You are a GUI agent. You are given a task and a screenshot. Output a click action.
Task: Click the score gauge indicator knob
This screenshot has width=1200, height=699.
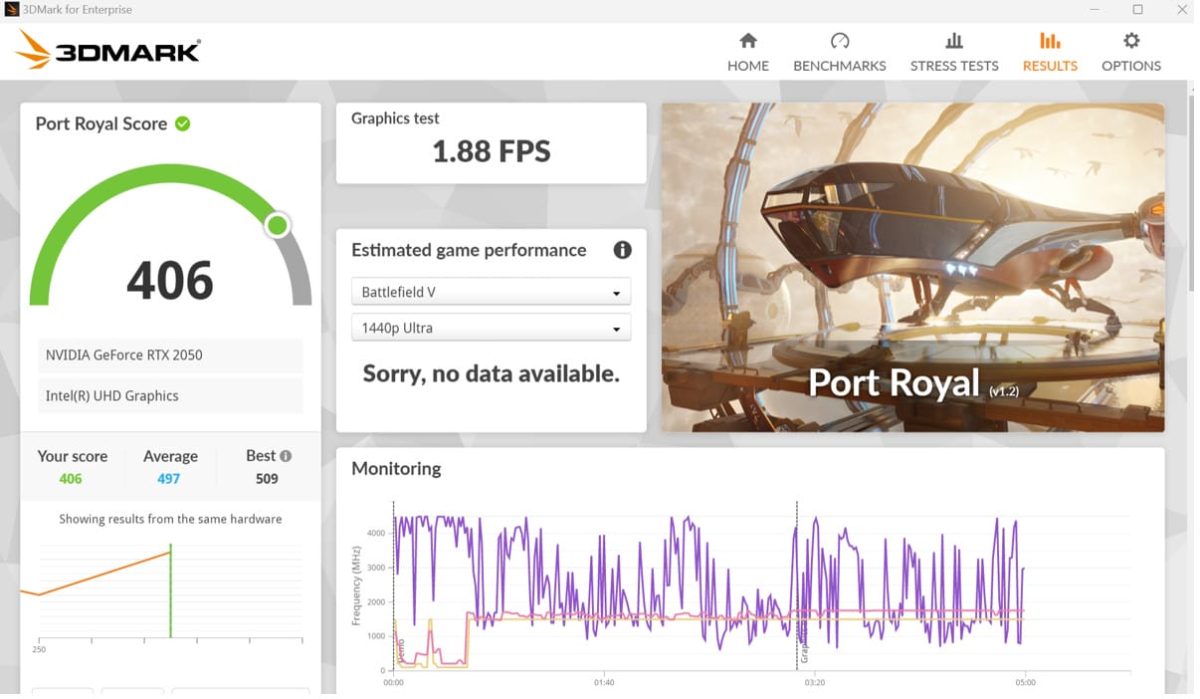click(x=278, y=225)
